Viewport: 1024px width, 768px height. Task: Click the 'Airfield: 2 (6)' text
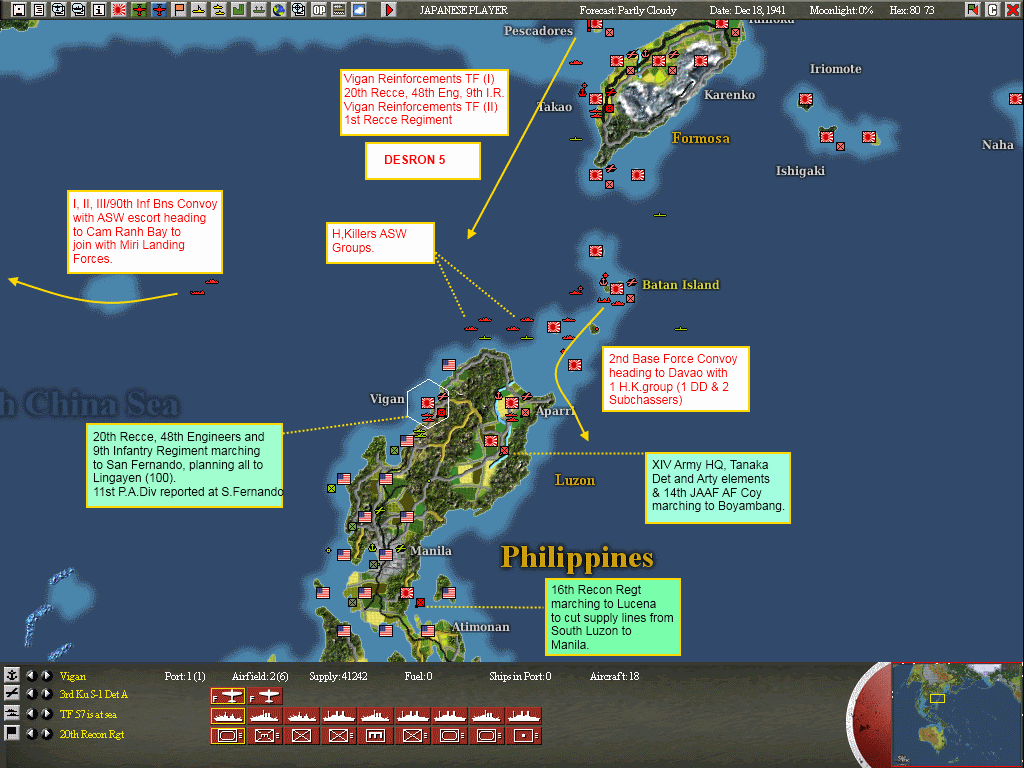coord(260,676)
